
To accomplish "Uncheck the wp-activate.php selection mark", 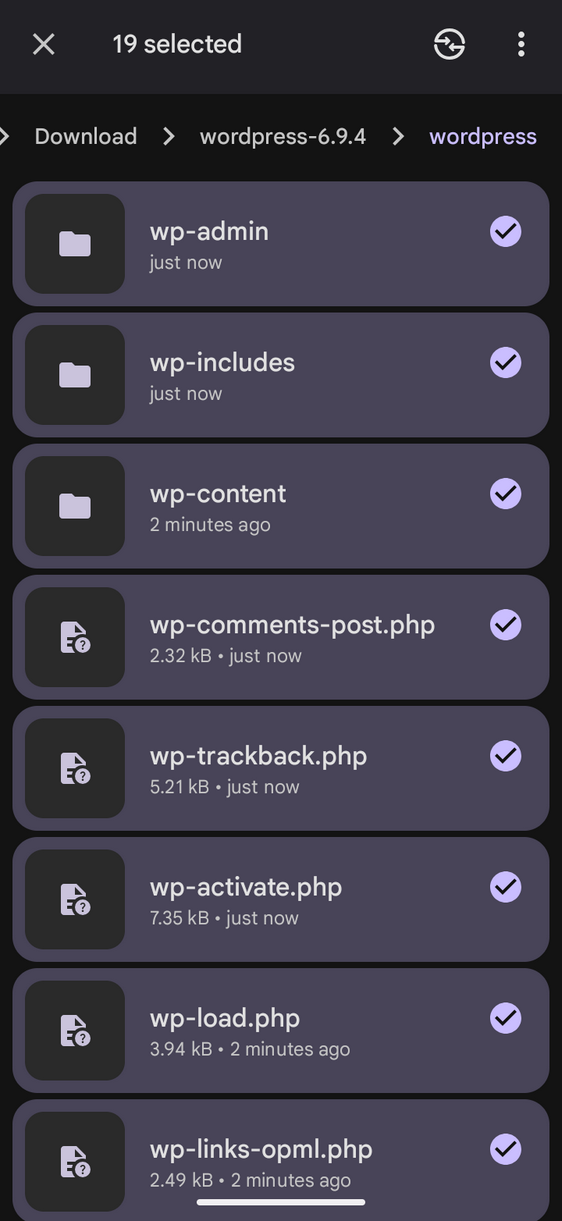I will click(506, 887).
